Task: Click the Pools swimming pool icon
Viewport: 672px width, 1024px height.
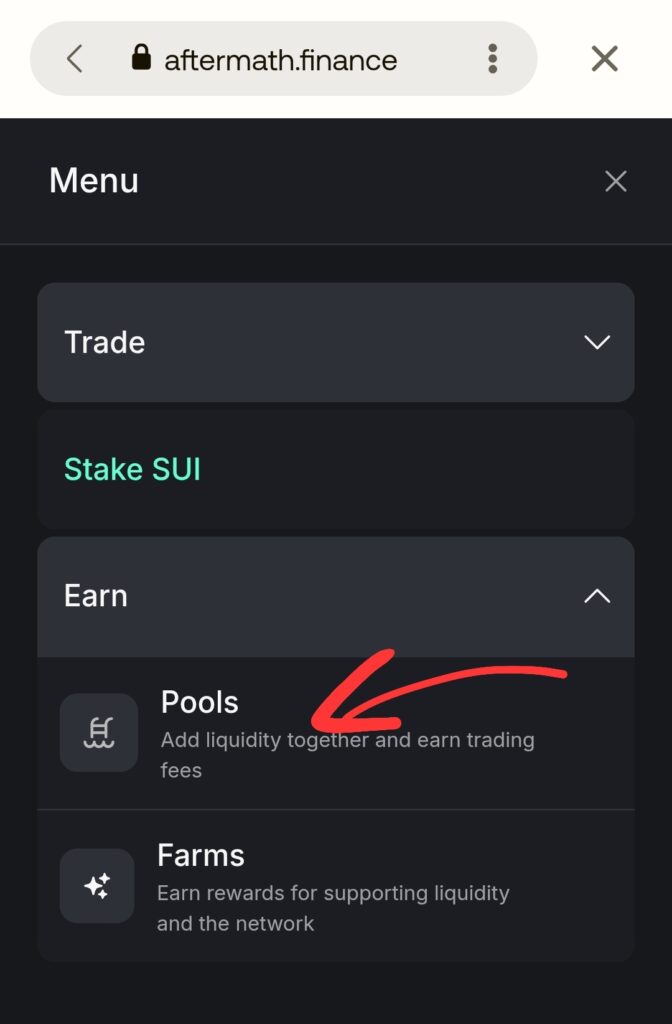Action: pyautogui.click(x=99, y=733)
